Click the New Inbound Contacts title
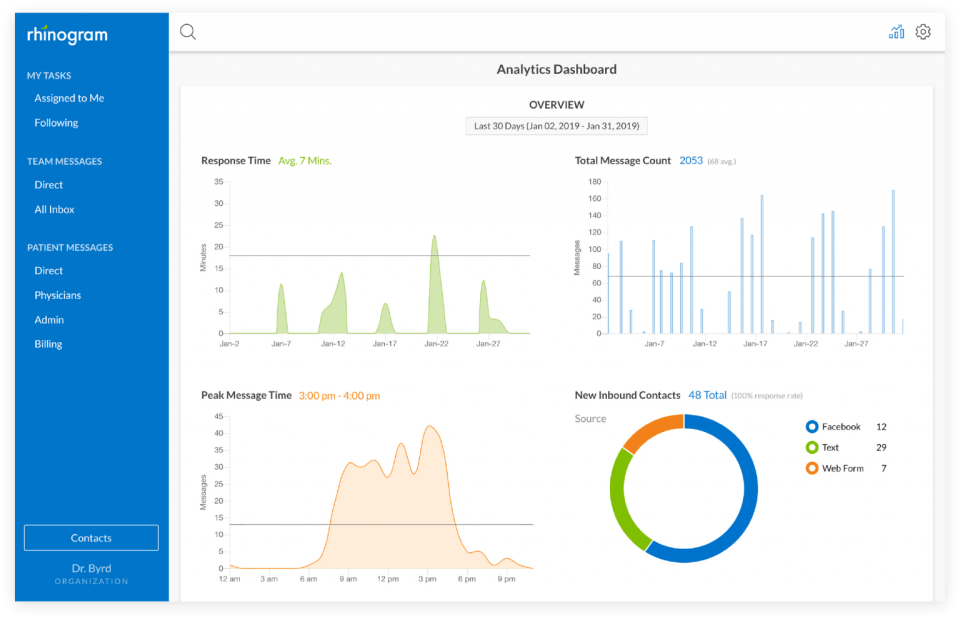Viewport: 960px width, 619px height. (627, 395)
